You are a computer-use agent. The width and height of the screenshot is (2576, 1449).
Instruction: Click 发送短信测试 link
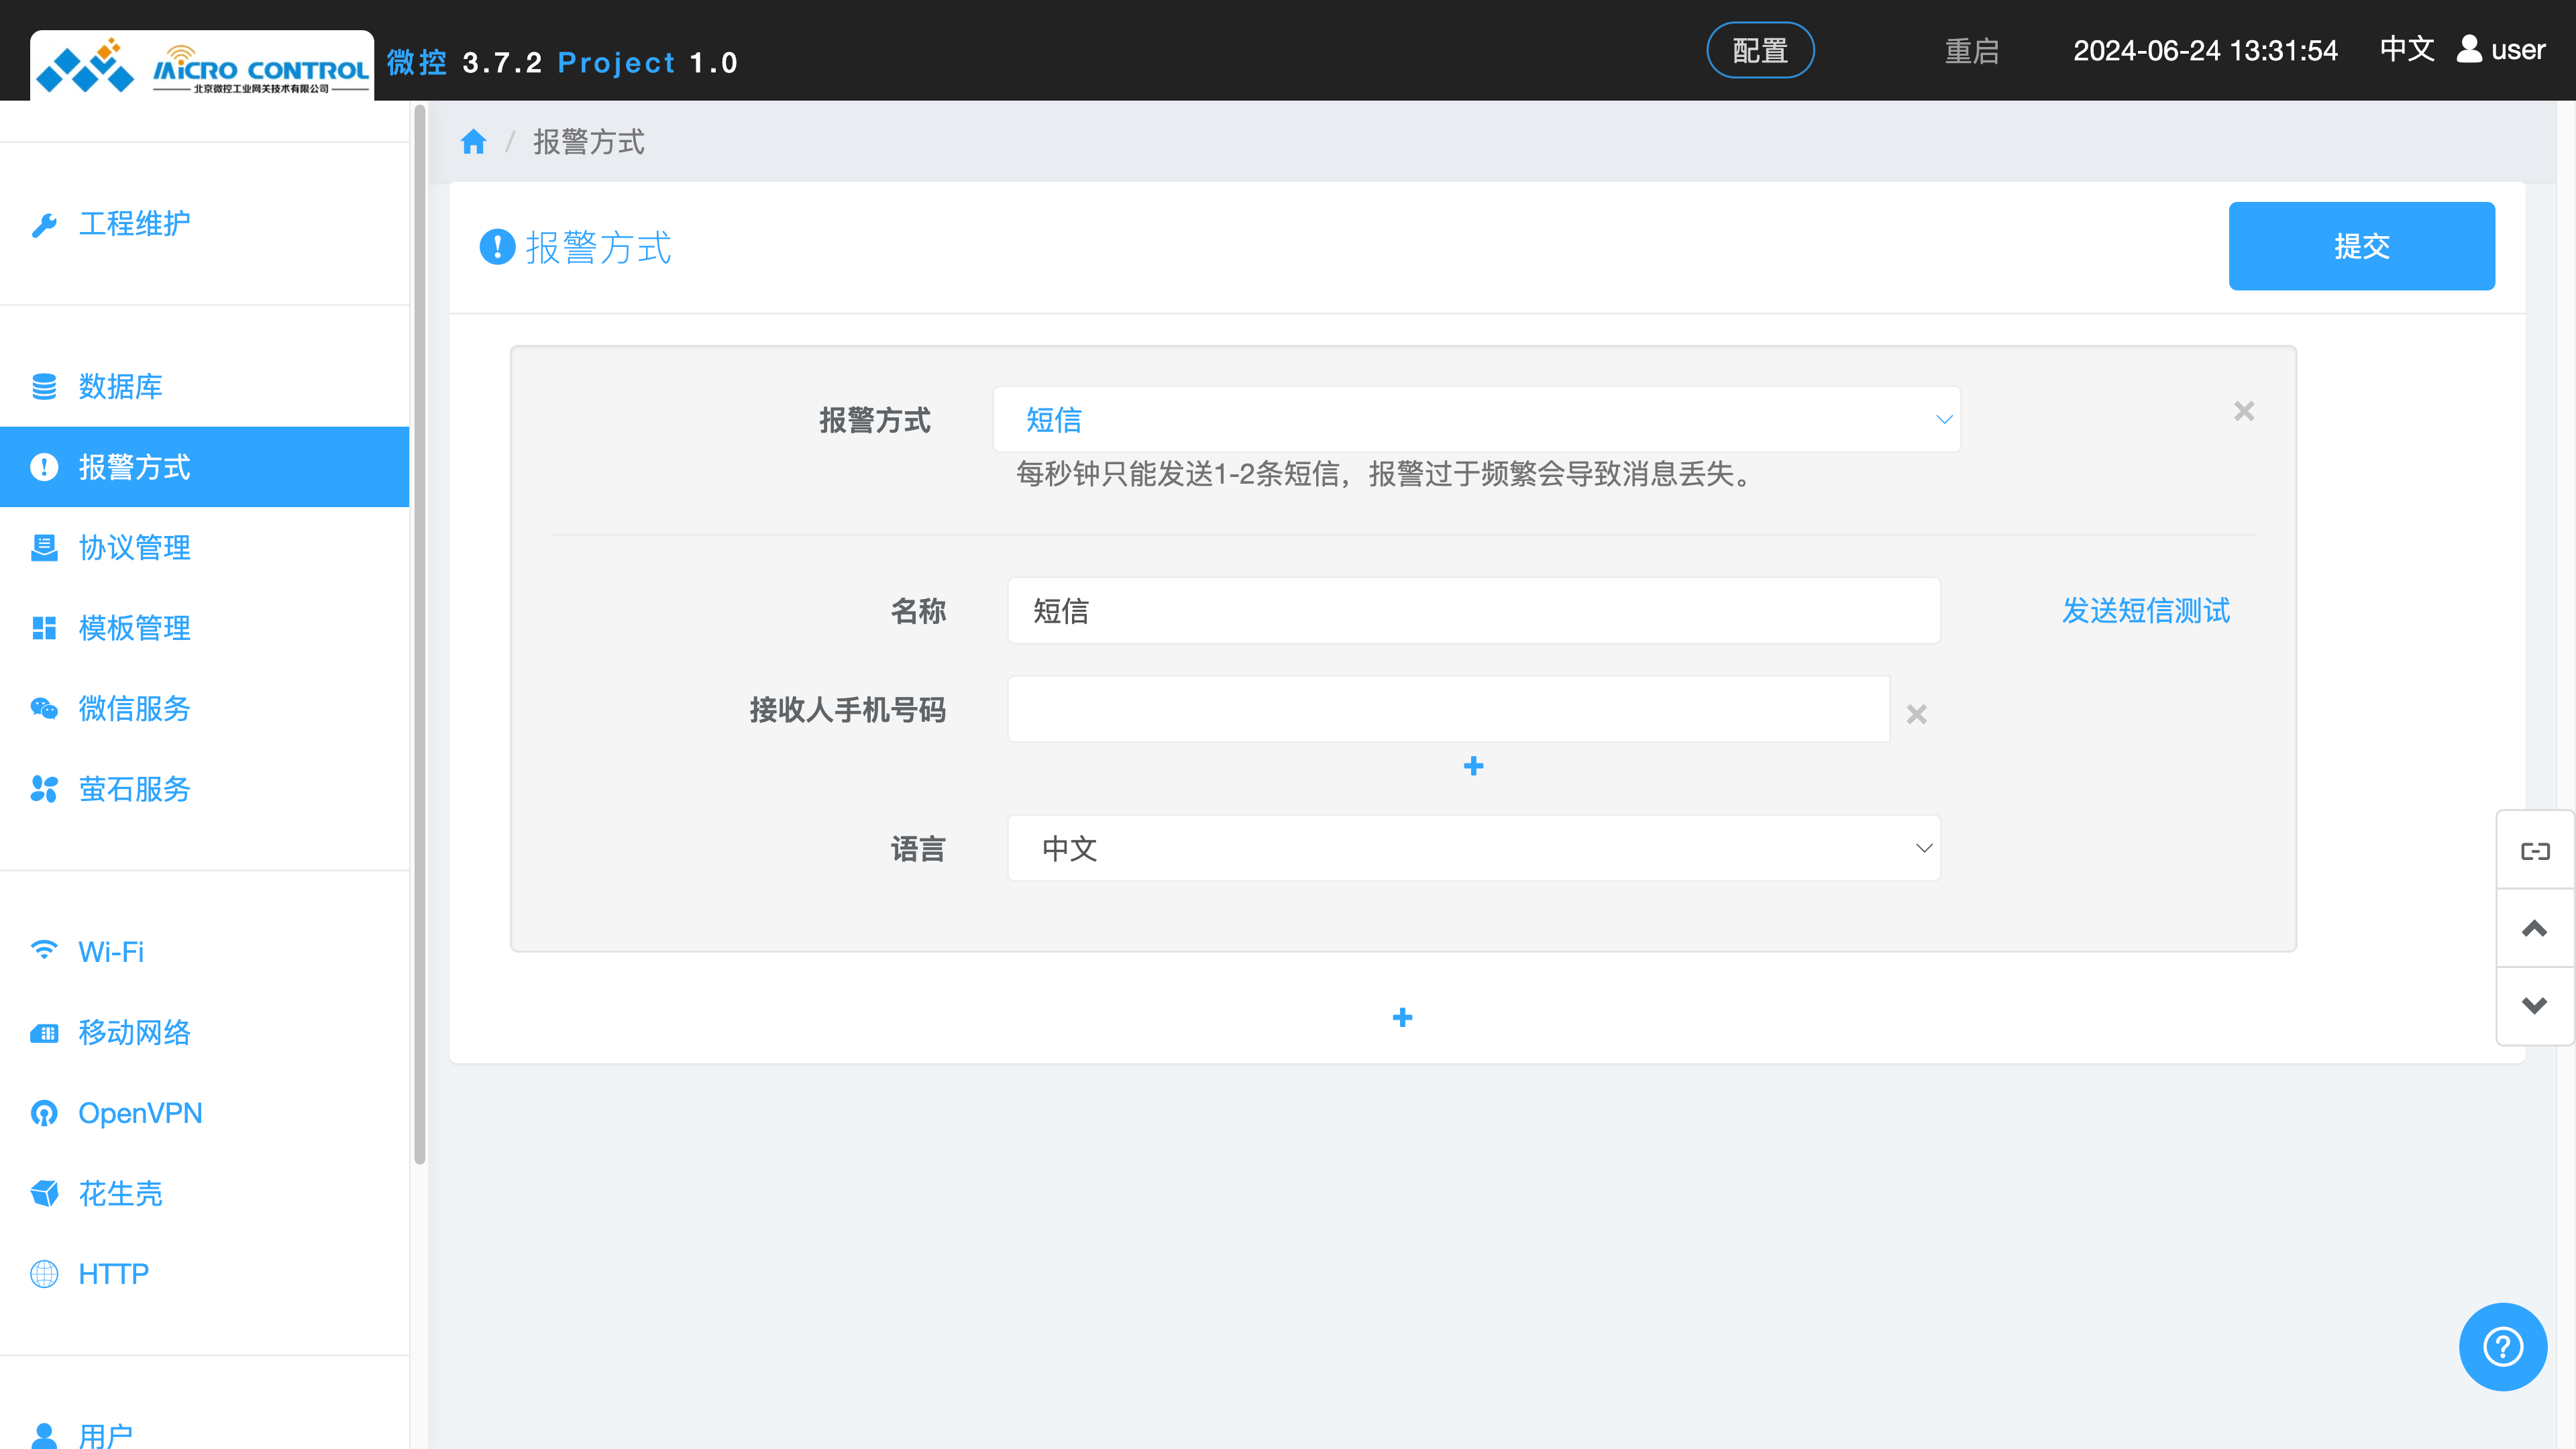coord(2145,610)
